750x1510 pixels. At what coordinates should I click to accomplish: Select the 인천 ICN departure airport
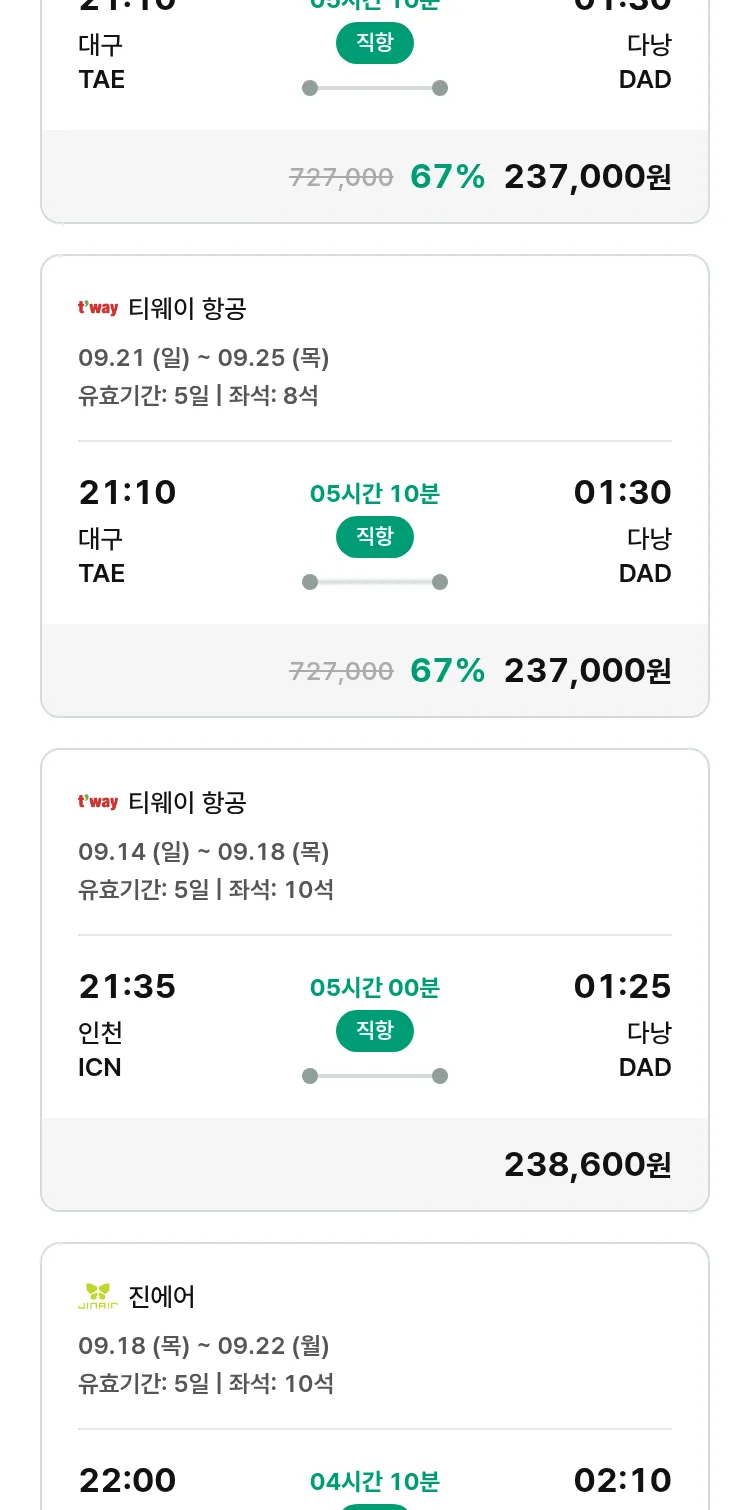point(100,1049)
